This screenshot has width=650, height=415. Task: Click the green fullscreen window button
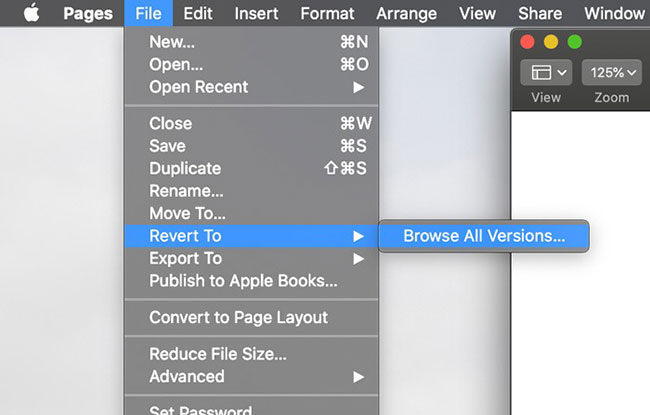pos(574,41)
